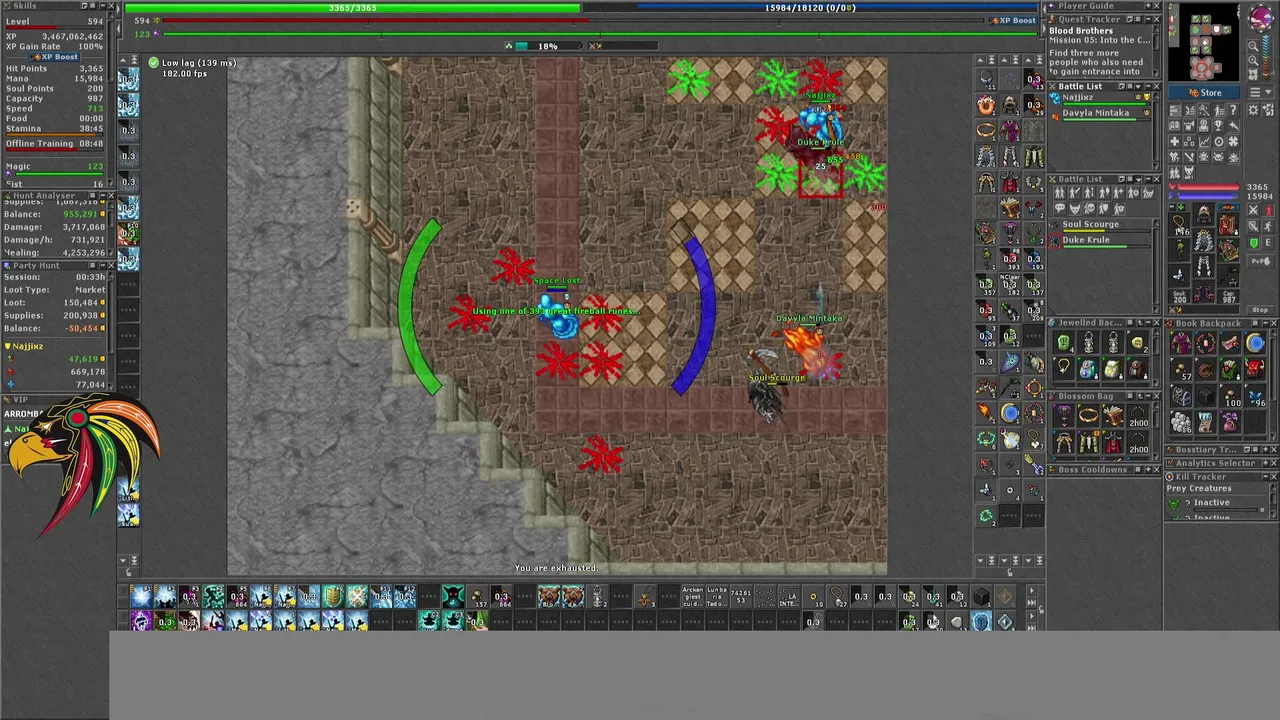
Task: Select the white stones stack of 6
Action: 1181,421
